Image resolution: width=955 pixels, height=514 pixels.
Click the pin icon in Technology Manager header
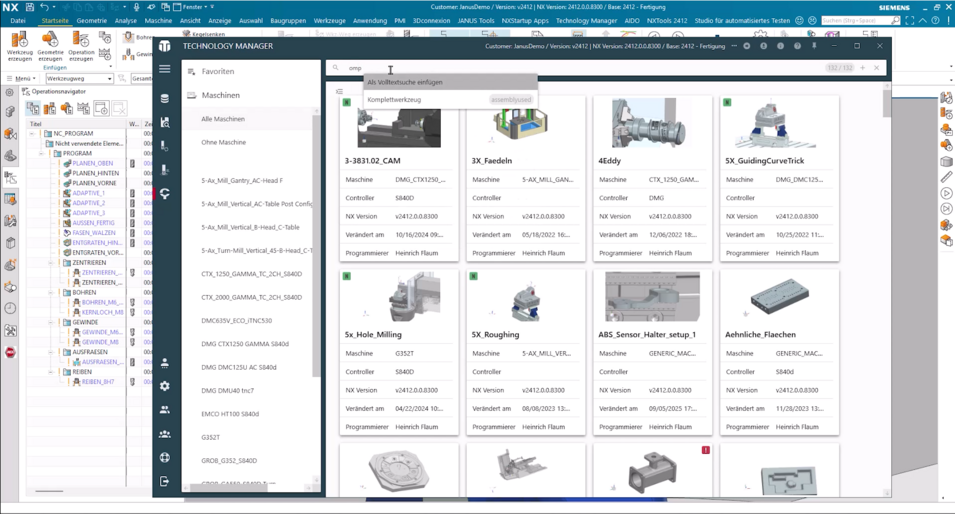[814, 46]
